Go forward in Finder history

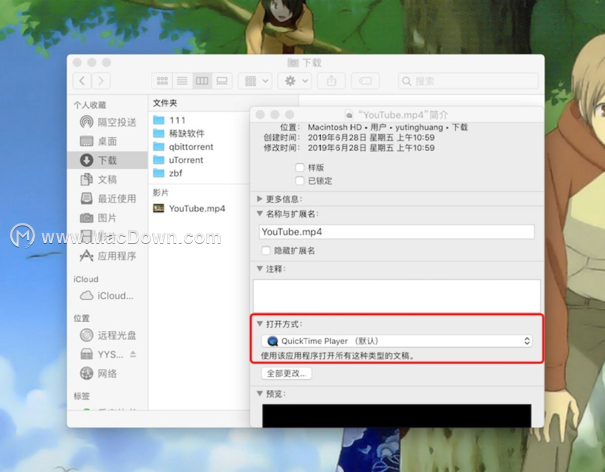(101, 81)
